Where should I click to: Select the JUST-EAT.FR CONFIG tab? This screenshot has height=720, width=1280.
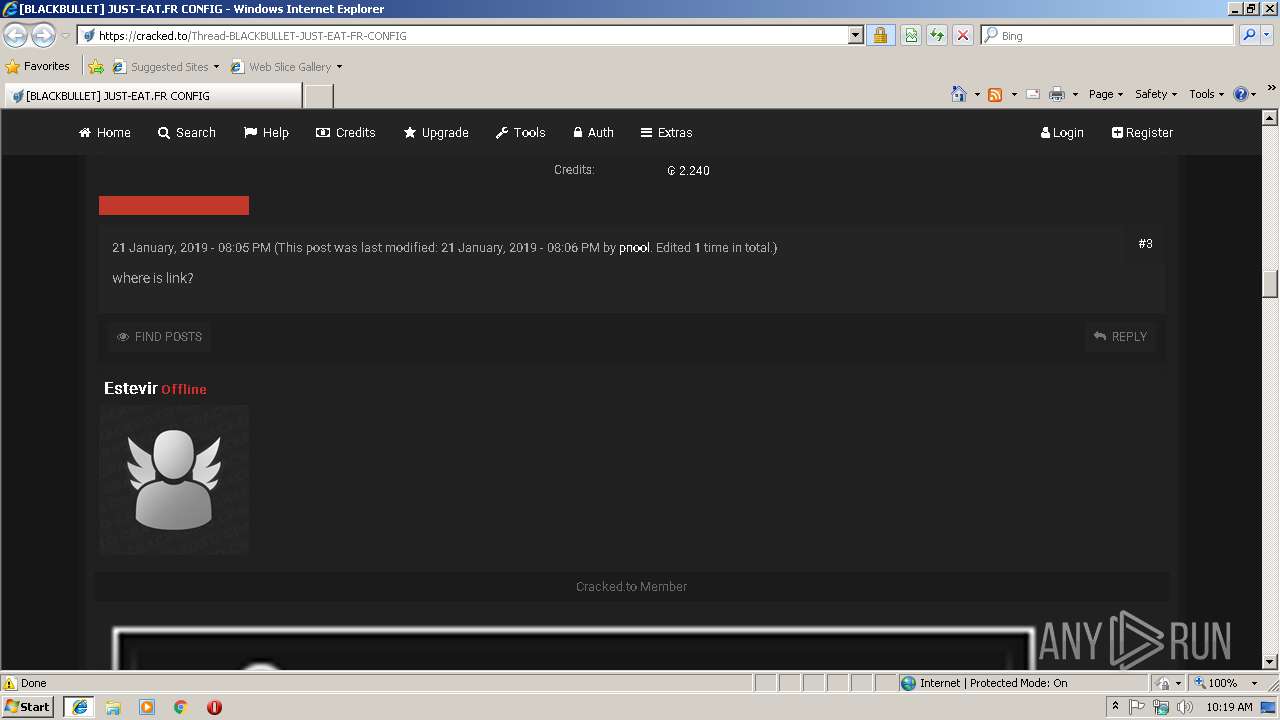tap(152, 96)
